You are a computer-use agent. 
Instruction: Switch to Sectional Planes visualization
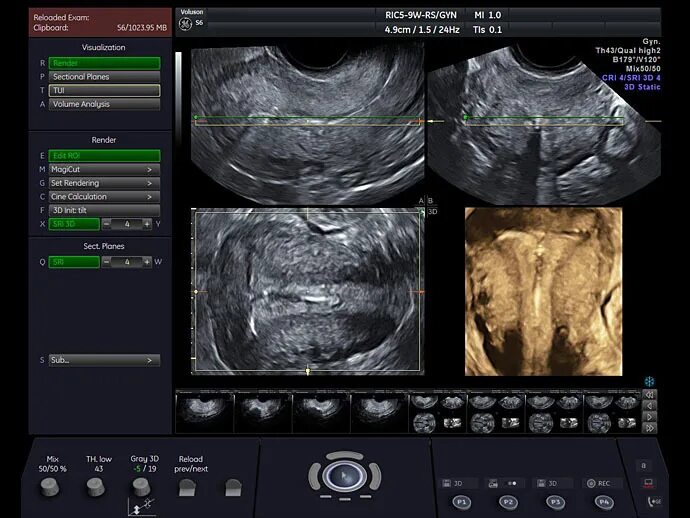tap(104, 77)
